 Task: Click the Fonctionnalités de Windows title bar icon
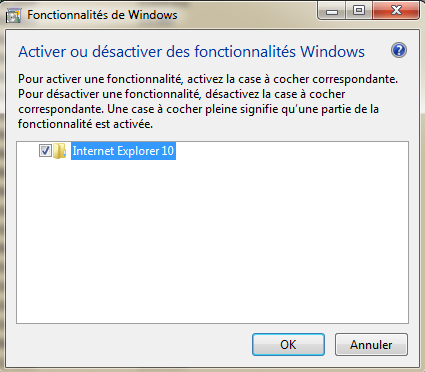coord(14,16)
